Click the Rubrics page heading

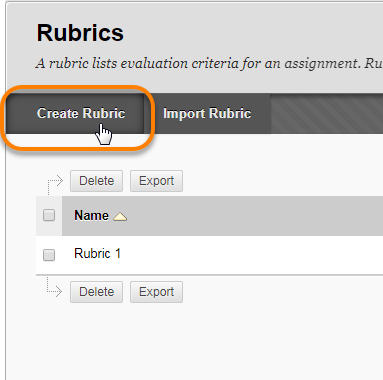[80, 33]
